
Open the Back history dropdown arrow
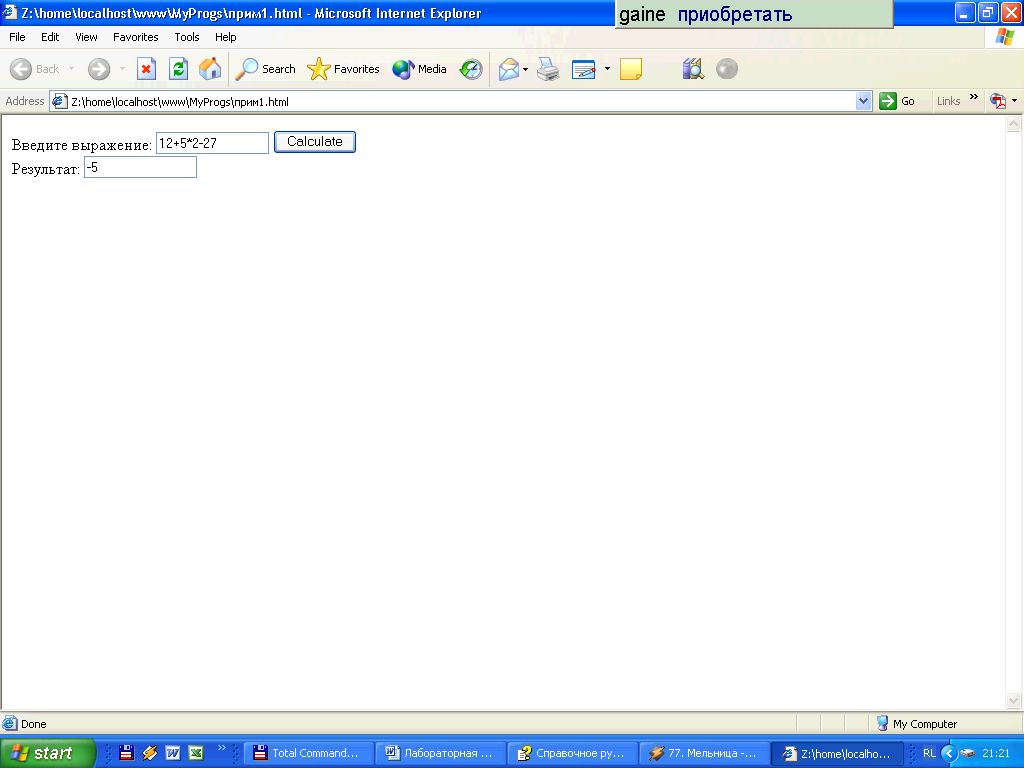coord(71,69)
